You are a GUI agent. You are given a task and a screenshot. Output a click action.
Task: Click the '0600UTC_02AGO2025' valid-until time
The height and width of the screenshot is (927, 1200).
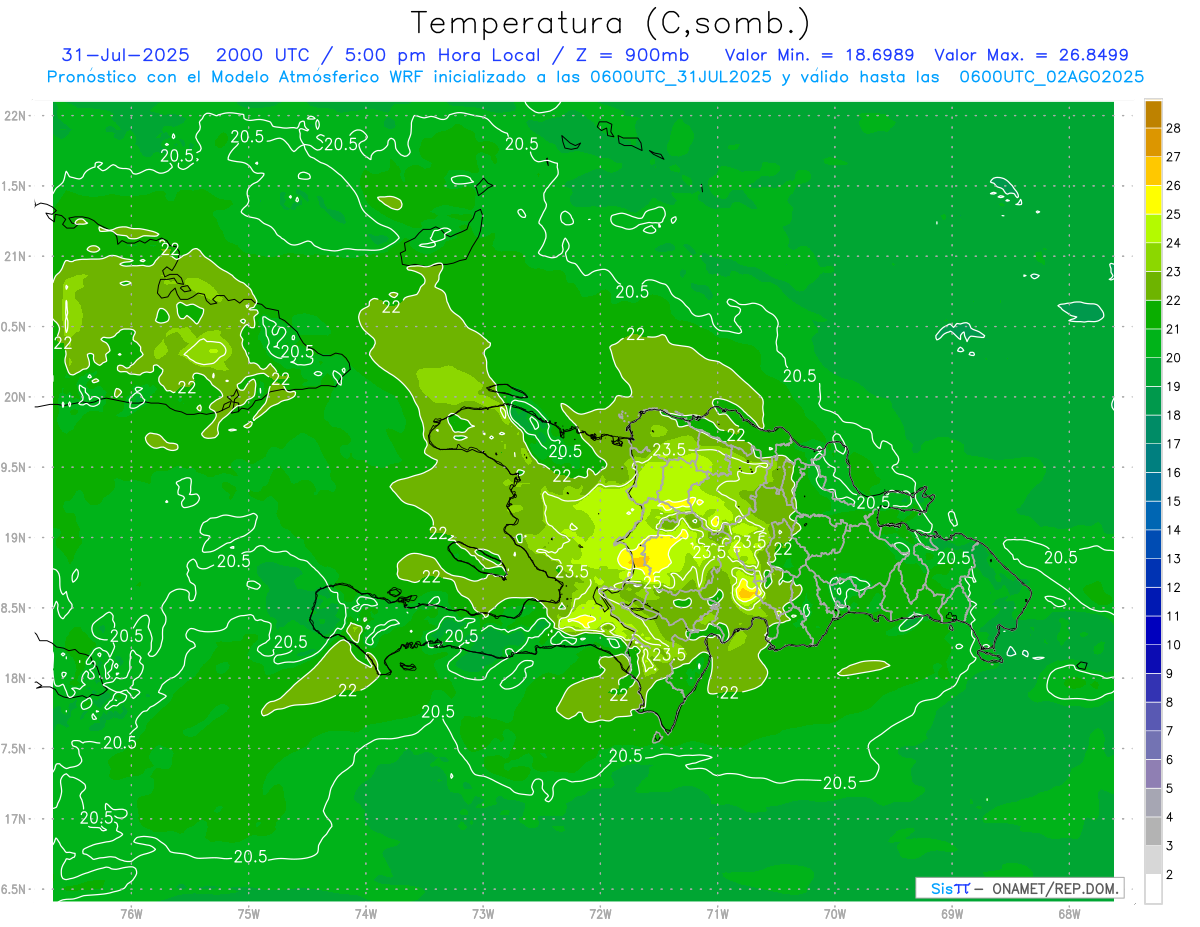[x=1051, y=77]
